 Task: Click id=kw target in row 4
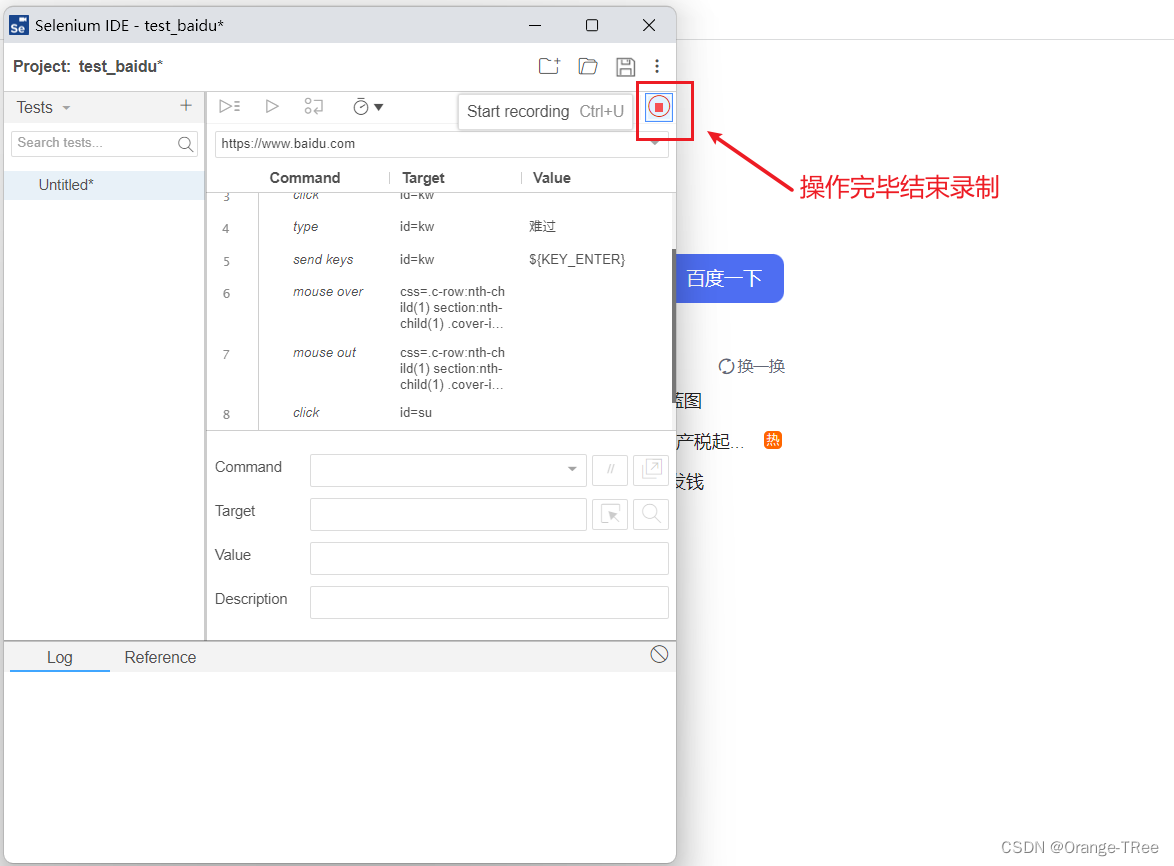pos(417,227)
